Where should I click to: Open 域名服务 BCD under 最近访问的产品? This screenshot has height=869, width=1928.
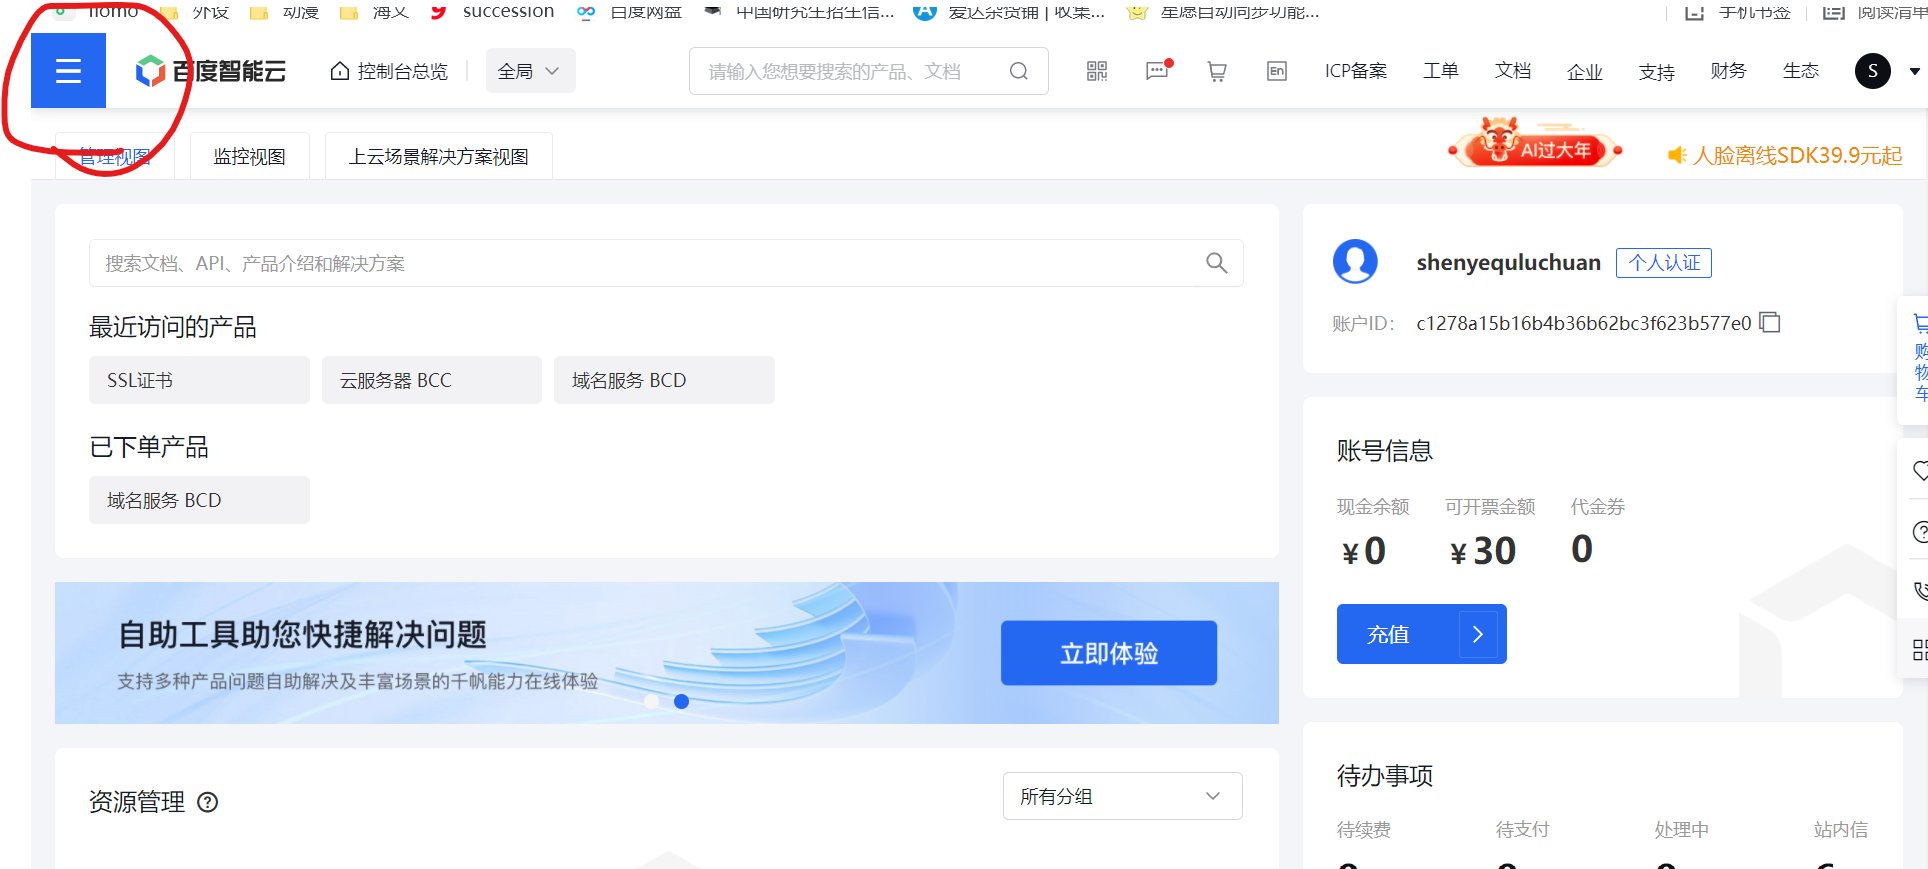pyautogui.click(x=664, y=380)
